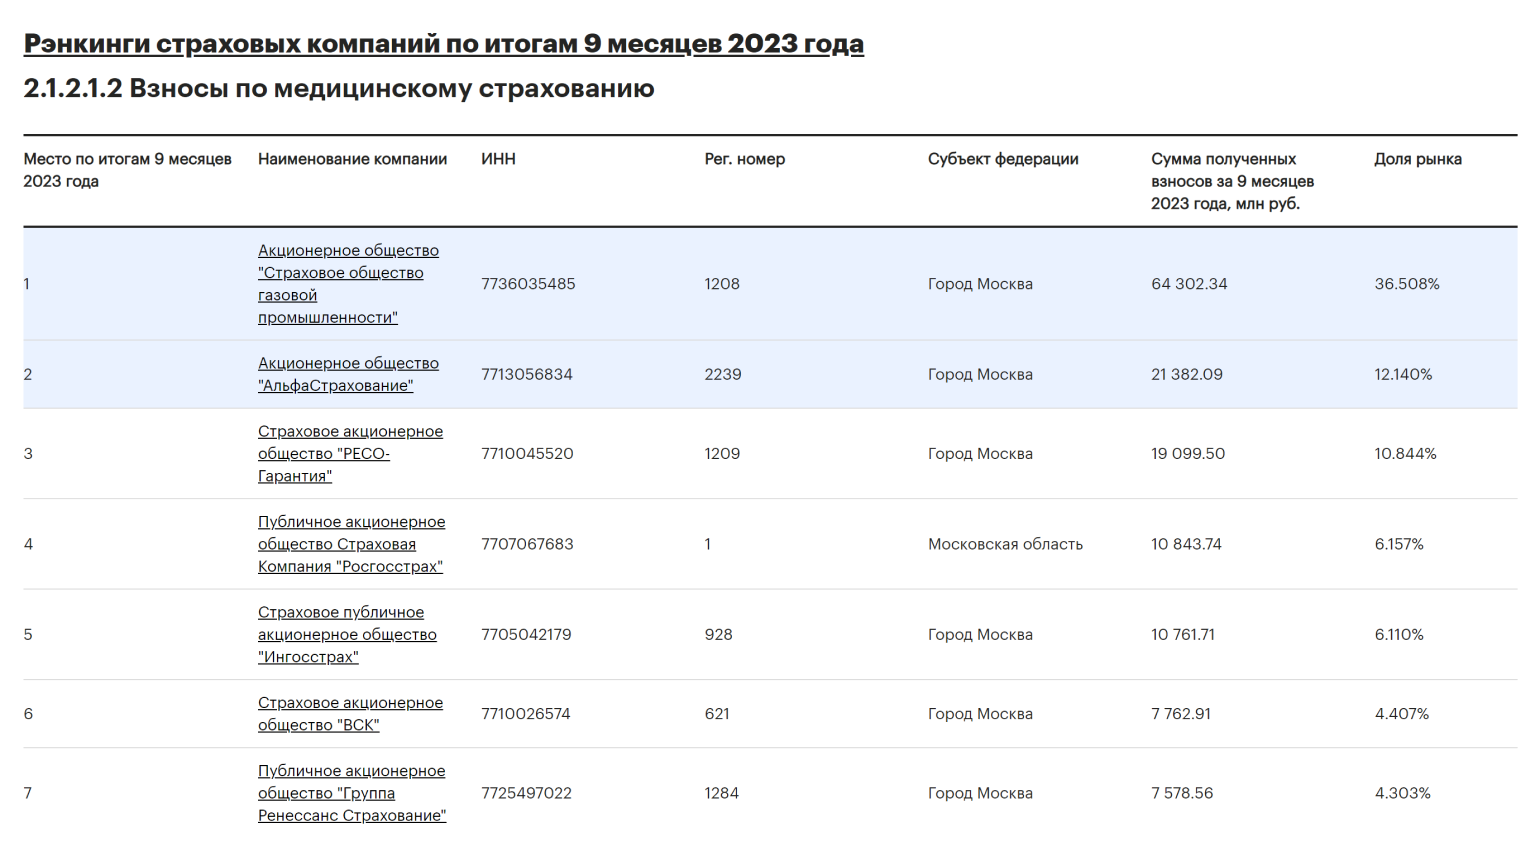Click the premium amount 10 761.71

1183,634
